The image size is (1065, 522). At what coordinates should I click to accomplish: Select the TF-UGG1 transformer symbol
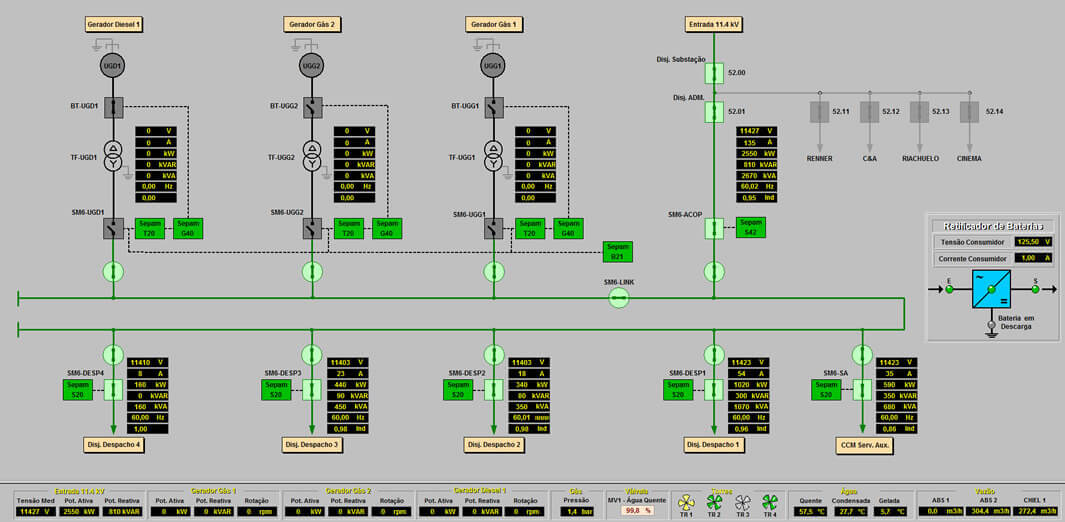(492, 156)
